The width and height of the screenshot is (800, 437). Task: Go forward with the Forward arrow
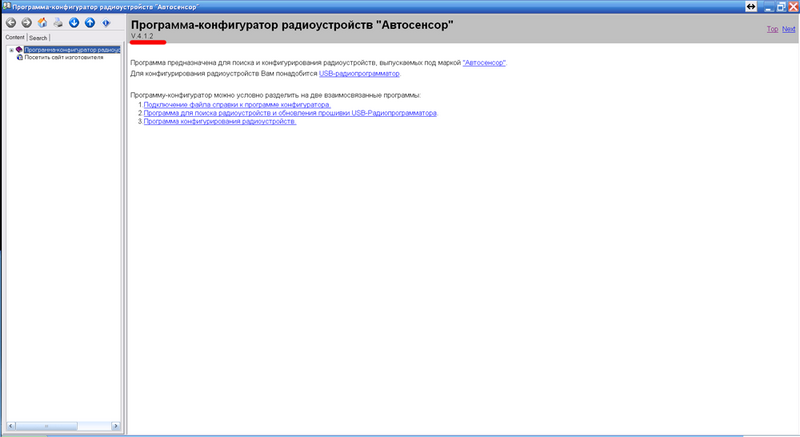click(27, 23)
